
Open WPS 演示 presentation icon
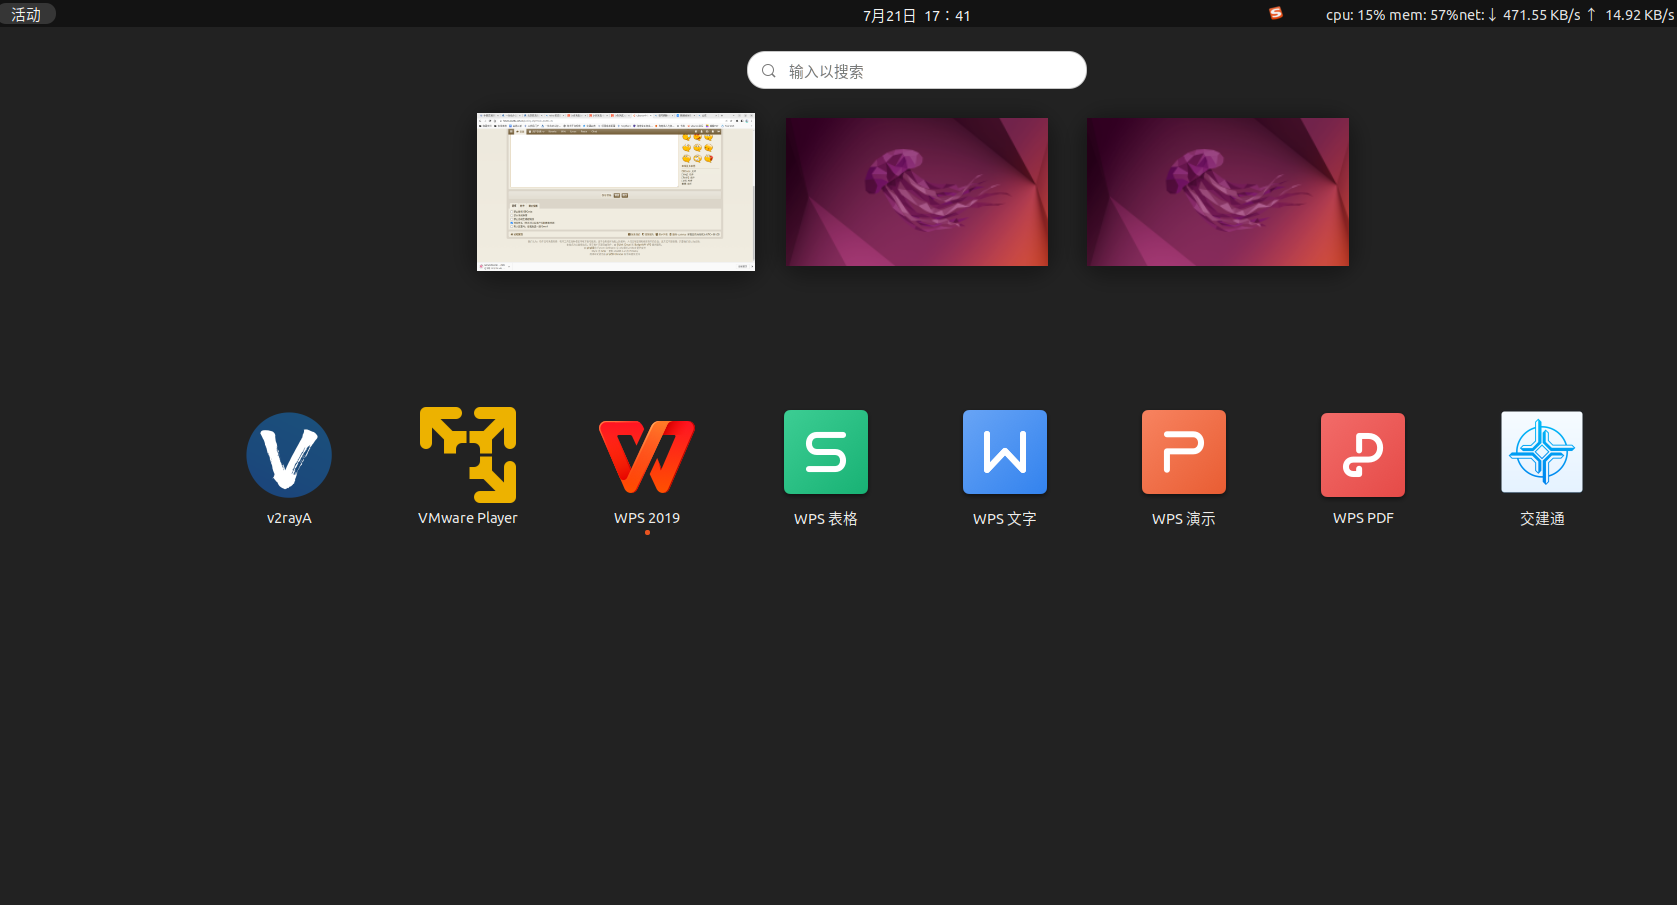pos(1184,452)
